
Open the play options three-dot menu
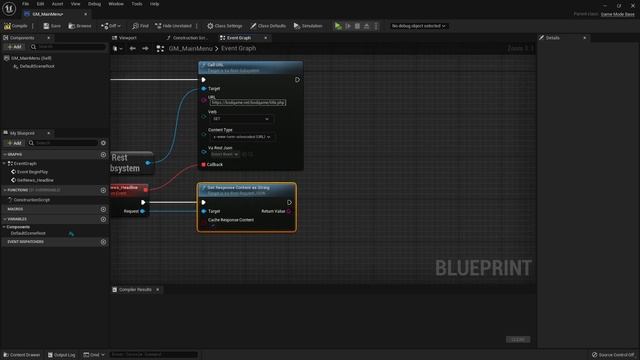pyautogui.click(x=376, y=26)
